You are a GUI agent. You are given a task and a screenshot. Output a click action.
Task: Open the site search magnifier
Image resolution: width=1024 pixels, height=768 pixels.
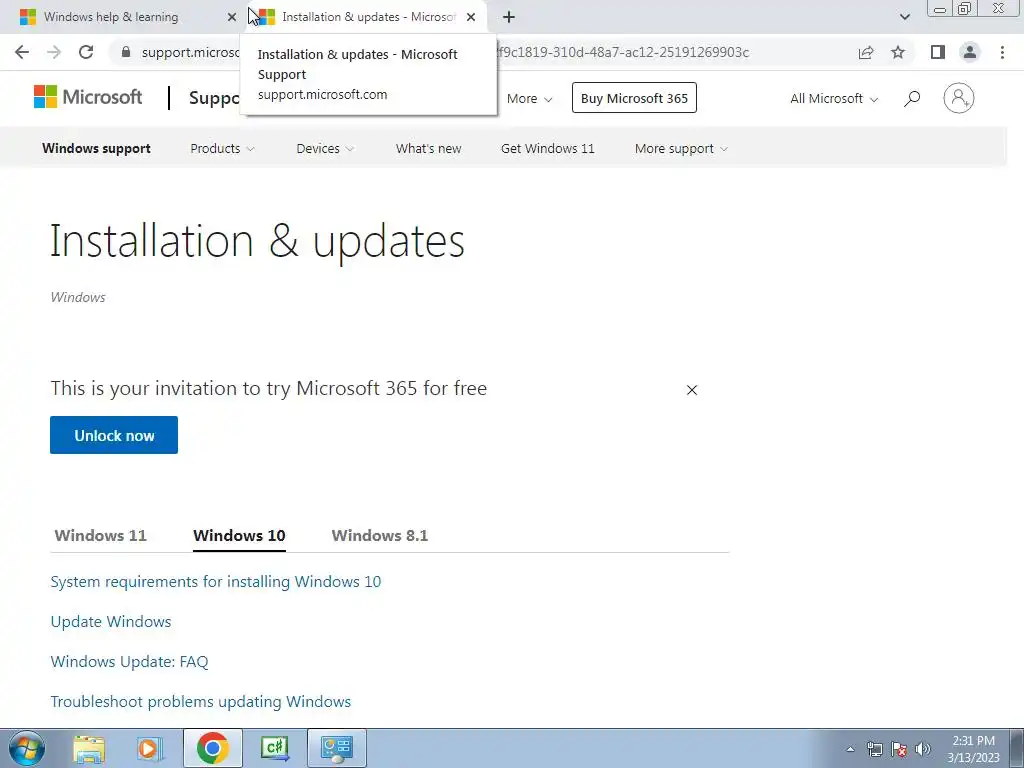912,99
